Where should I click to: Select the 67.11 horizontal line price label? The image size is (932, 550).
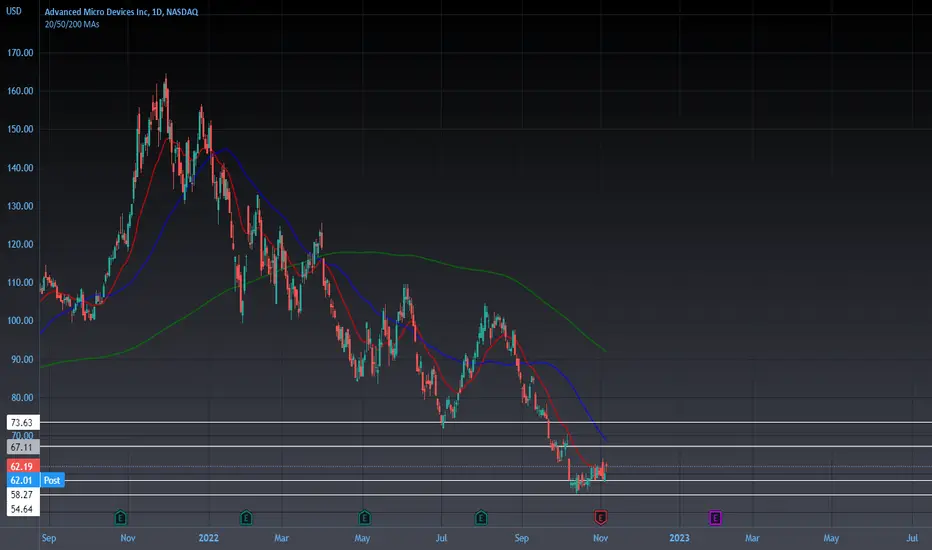pos(23,447)
